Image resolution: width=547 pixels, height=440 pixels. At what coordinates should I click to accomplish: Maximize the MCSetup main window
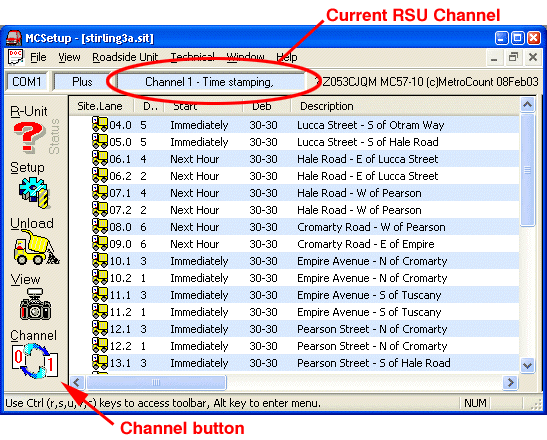[517, 38]
